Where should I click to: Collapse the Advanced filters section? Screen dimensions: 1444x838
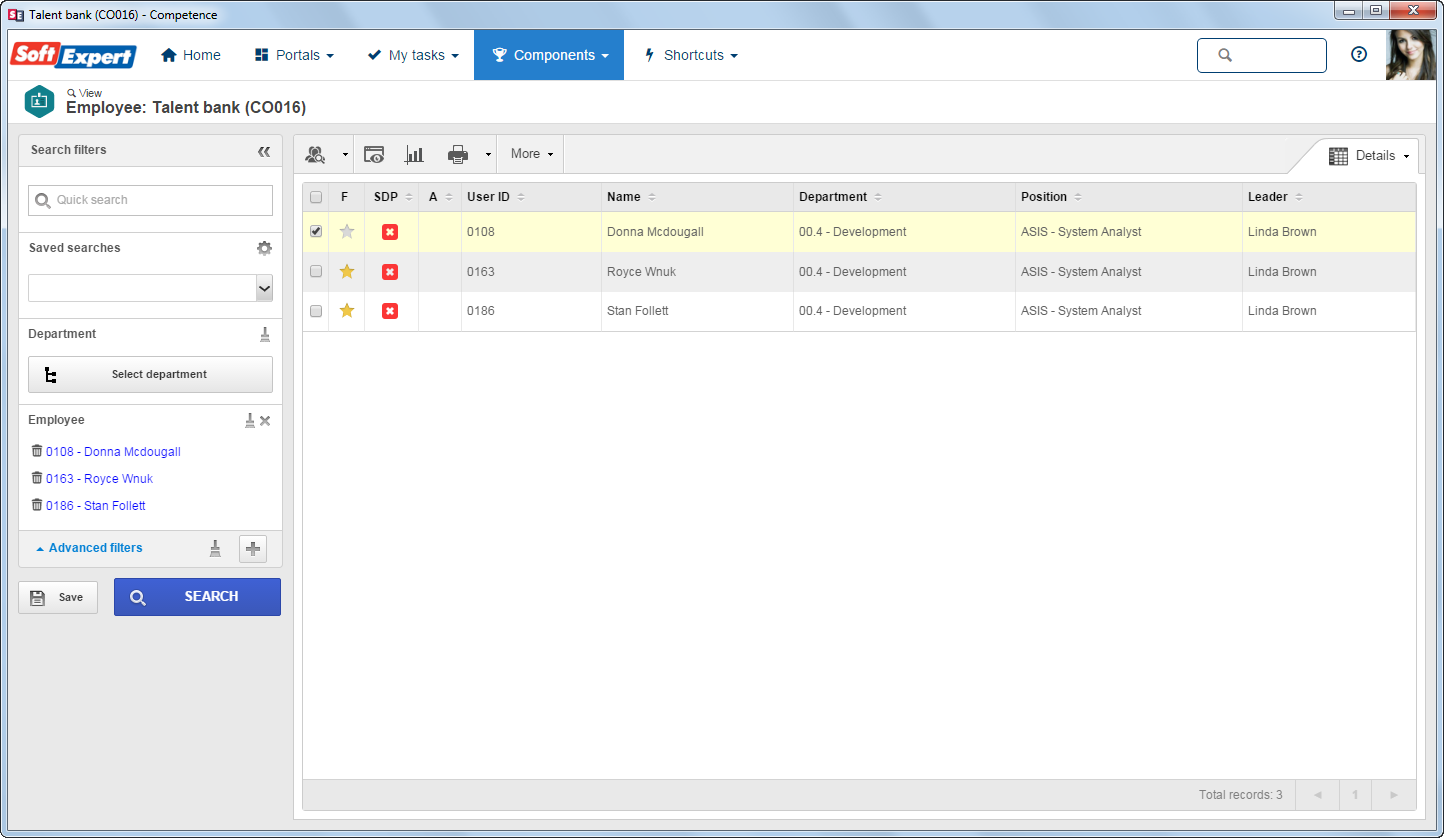(x=89, y=548)
